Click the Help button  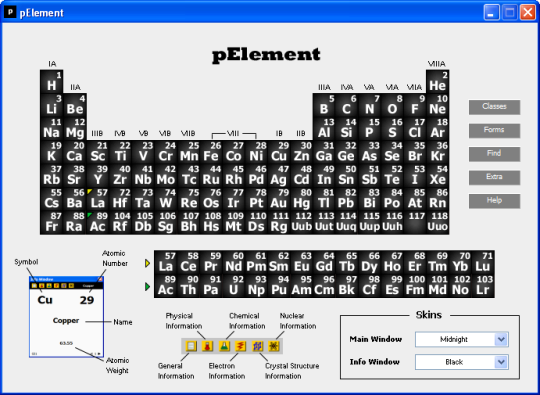click(494, 201)
